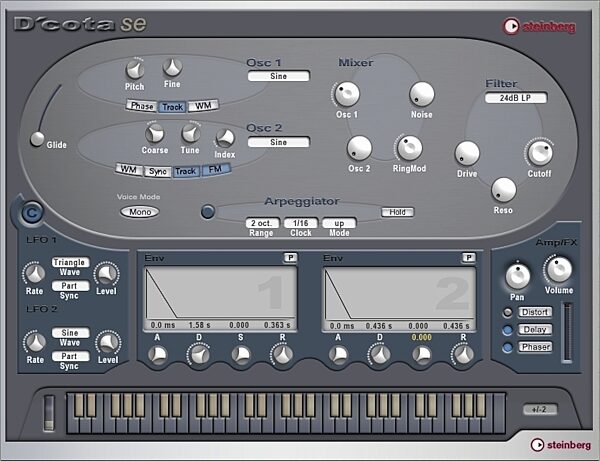Click the Env 1 Sustain knob
Viewport: 600px width, 461px height.
[x=241, y=355]
